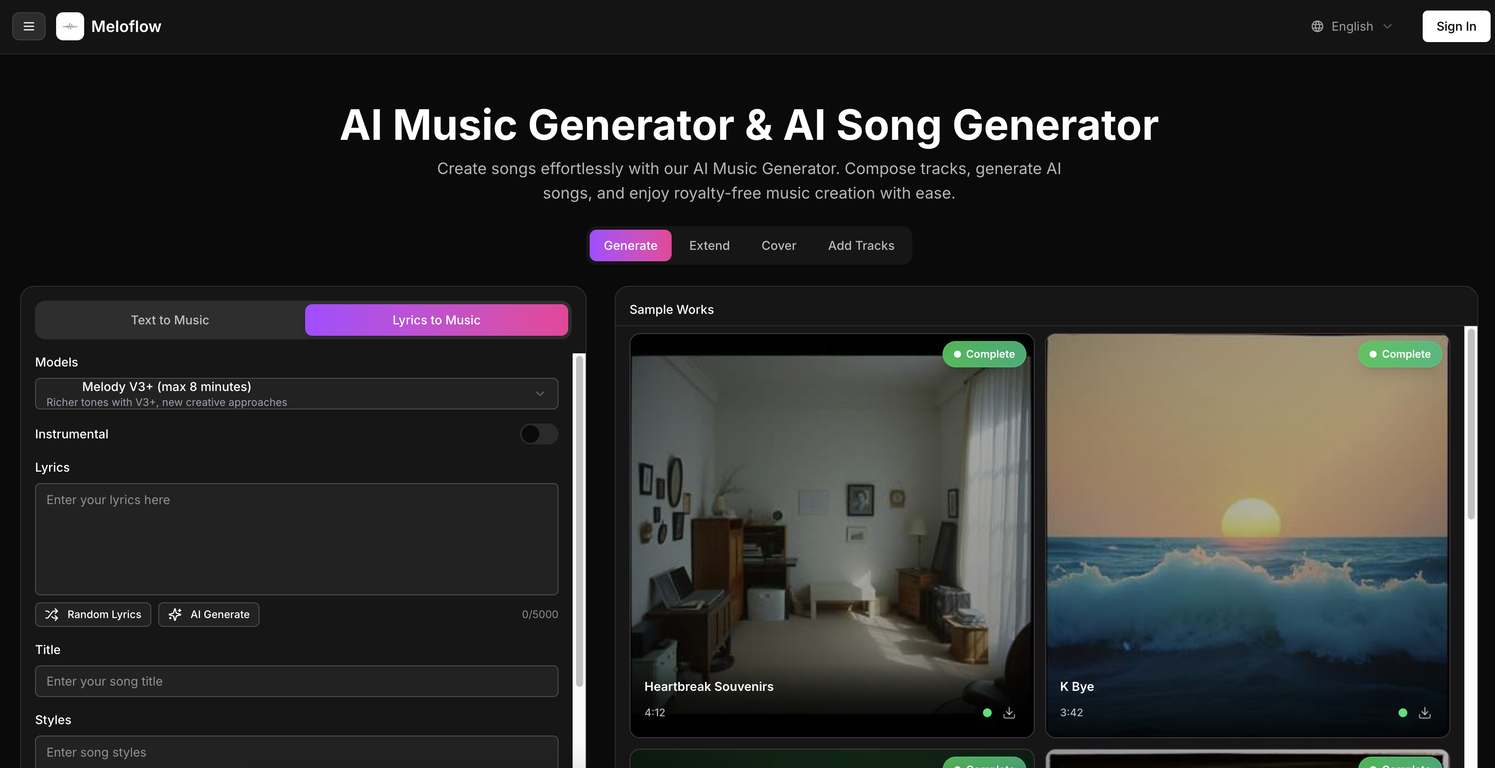Click the Enter your lyrics text area

pos(296,539)
